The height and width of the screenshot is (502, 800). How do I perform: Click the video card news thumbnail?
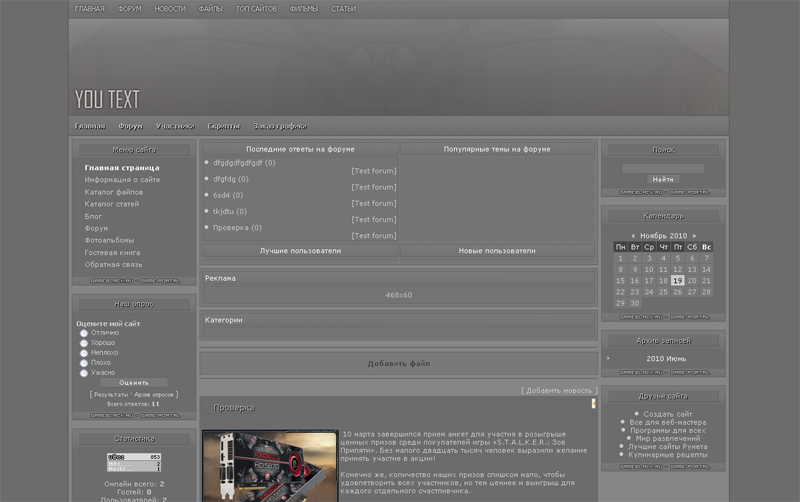(x=270, y=466)
